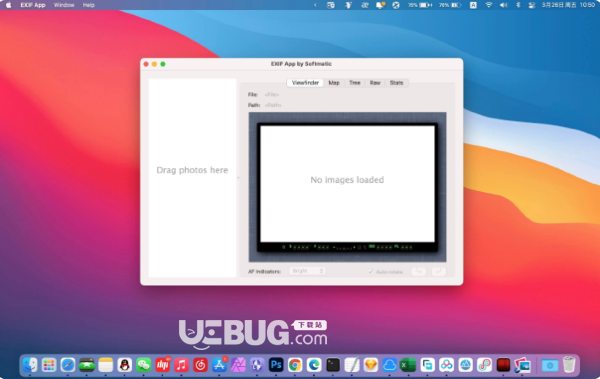Open Launchpad in the Dock
The height and width of the screenshot is (379, 600).
(49, 365)
